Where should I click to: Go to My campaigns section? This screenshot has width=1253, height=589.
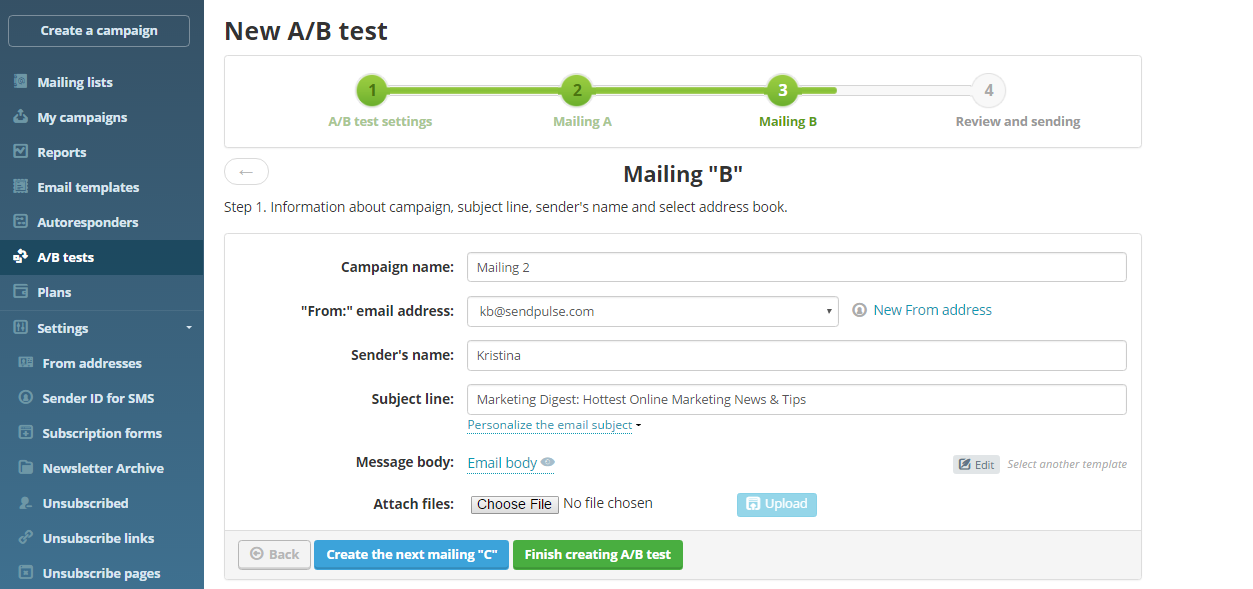coord(82,117)
